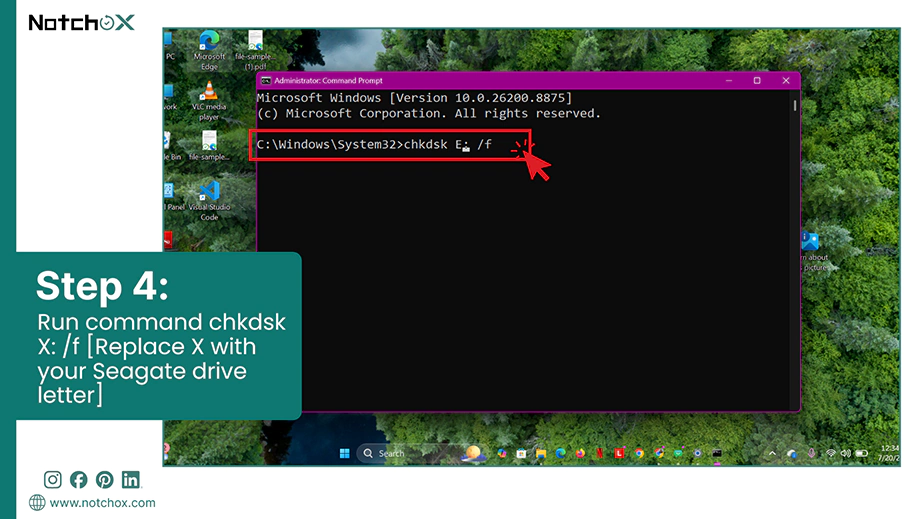Click the Learn about this picture icon
The height and width of the screenshot is (519, 922).
tap(812, 251)
